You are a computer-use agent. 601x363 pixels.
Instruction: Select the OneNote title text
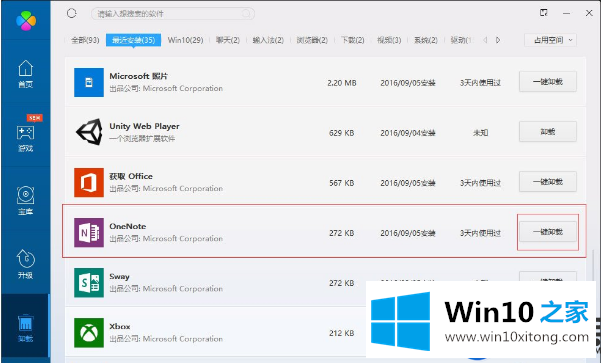(128, 226)
